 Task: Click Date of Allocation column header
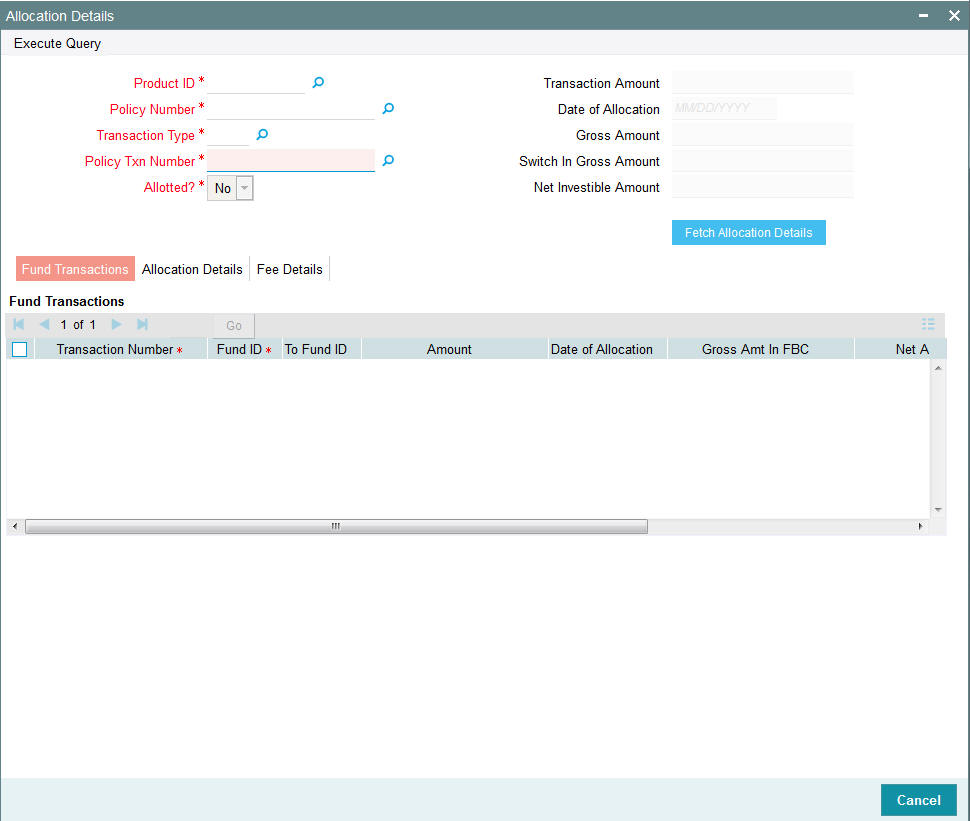pyautogui.click(x=607, y=350)
